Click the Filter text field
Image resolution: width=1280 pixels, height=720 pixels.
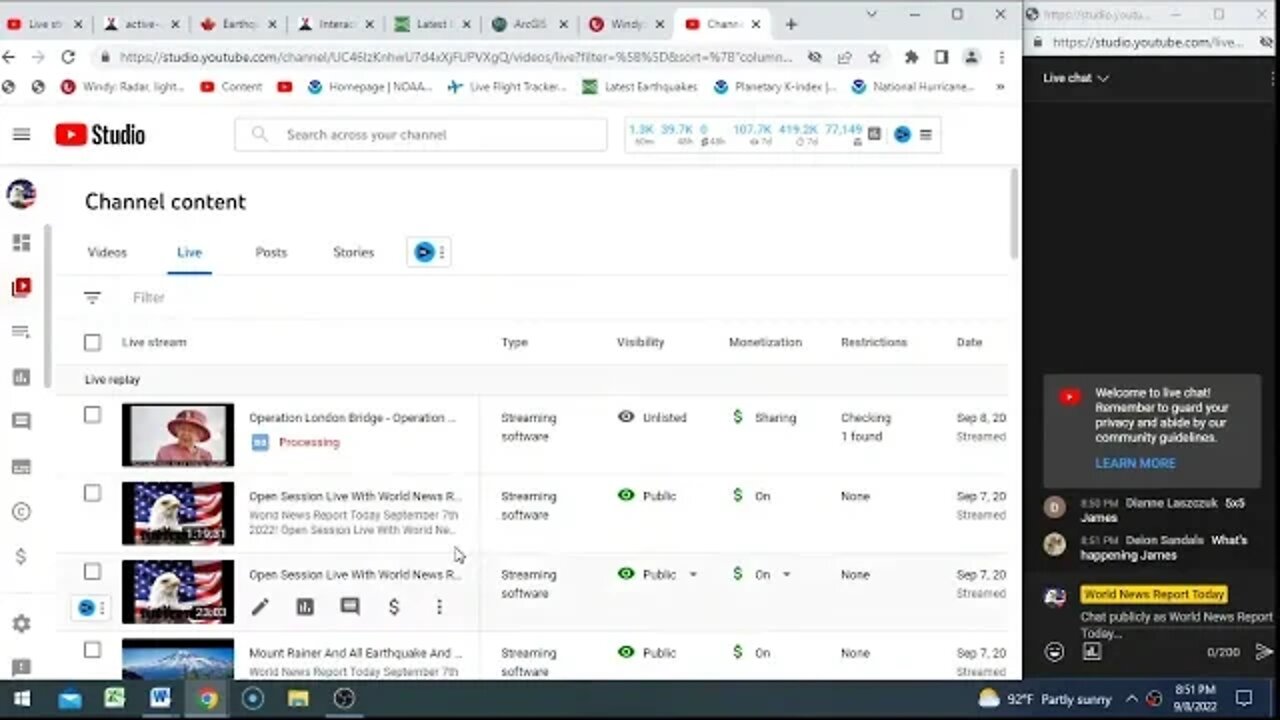pyautogui.click(x=149, y=297)
